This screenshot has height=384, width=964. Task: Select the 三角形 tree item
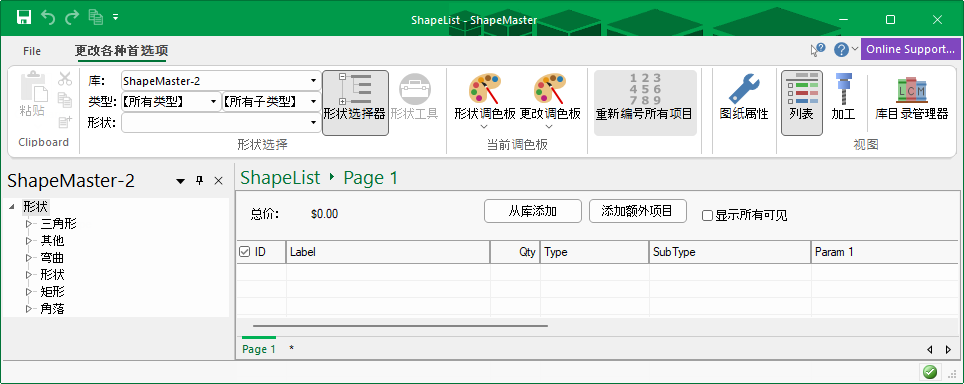click(58, 224)
